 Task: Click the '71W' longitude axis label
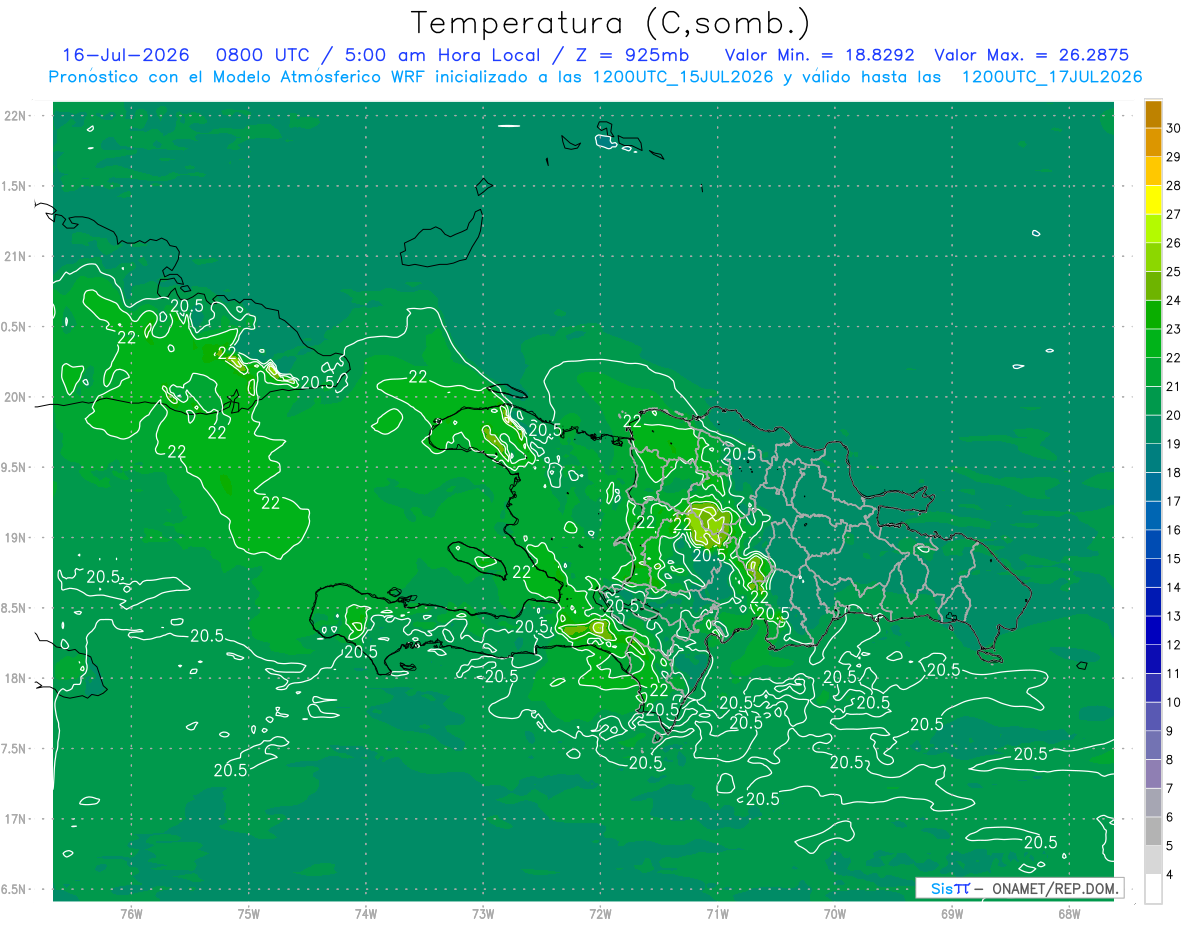717,914
